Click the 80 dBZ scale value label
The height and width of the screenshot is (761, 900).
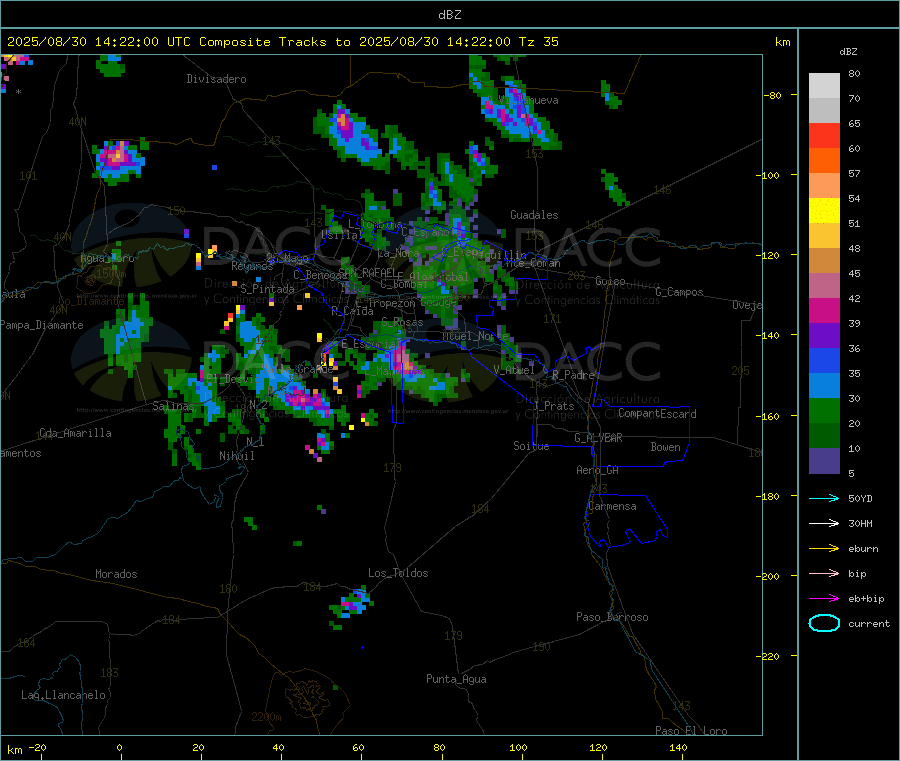pos(854,73)
